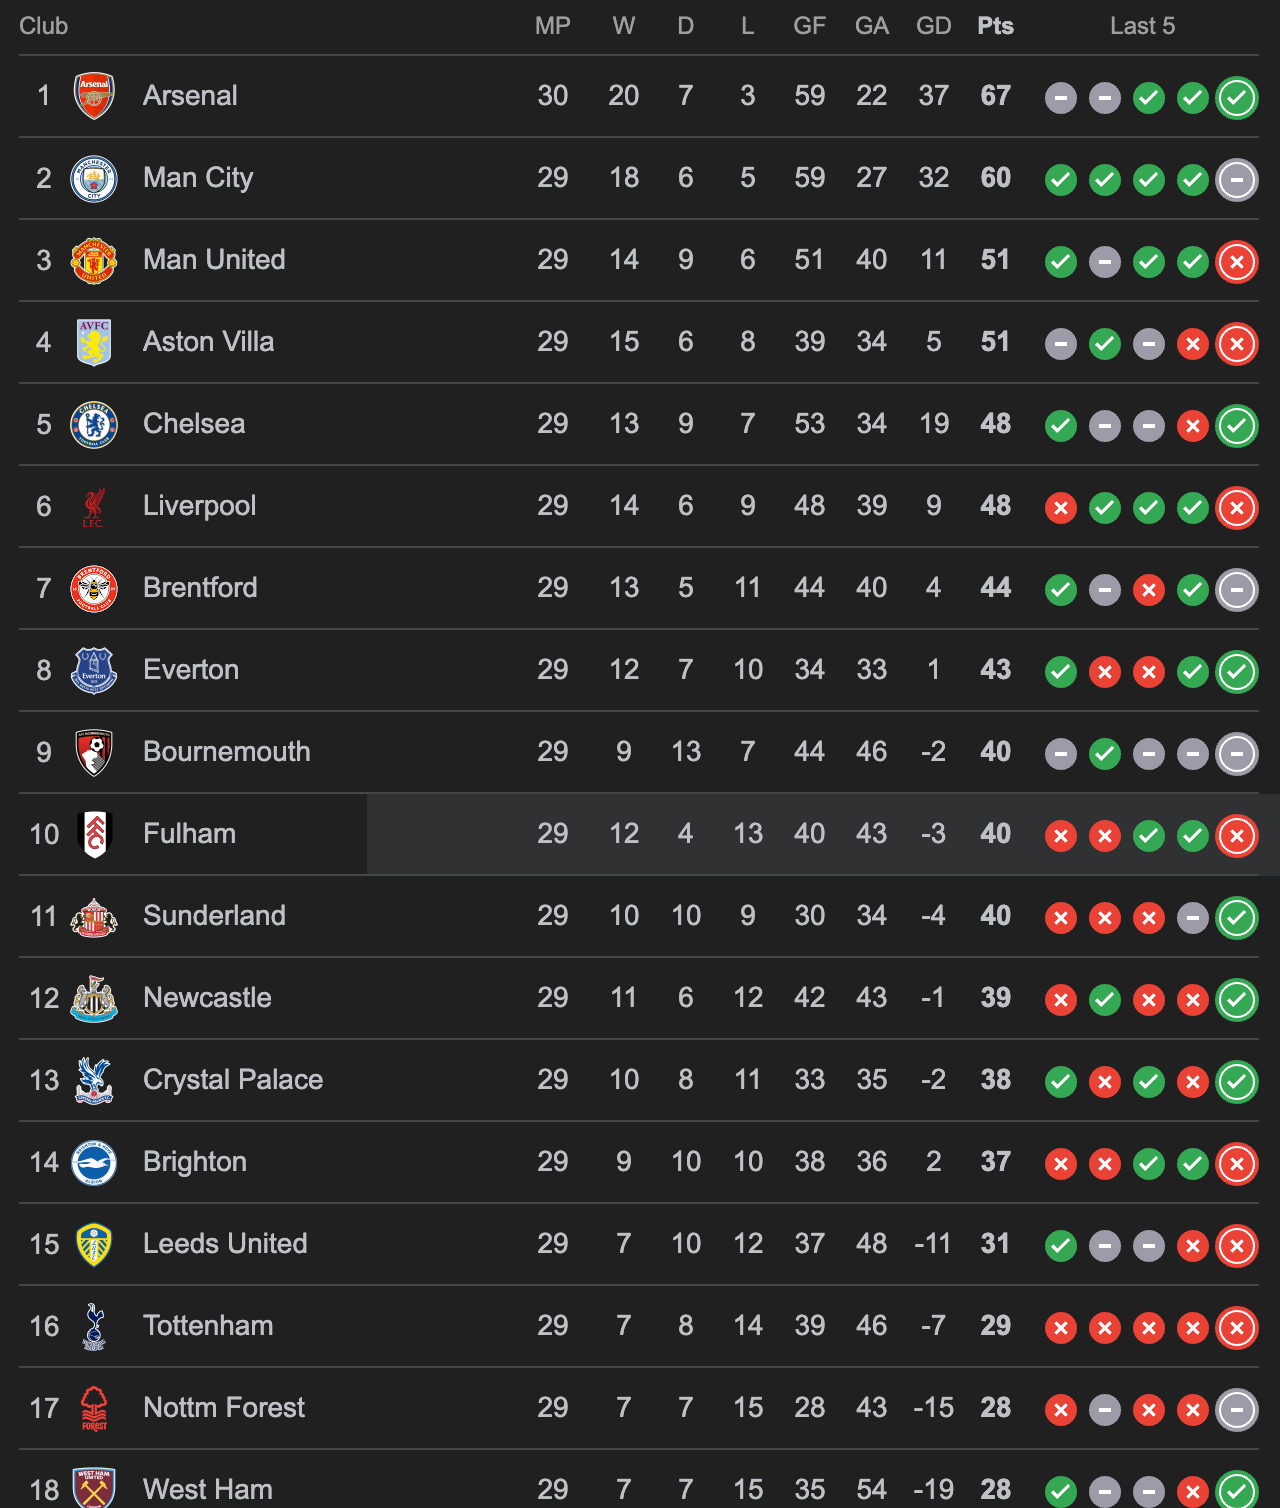Click the Tottenham crest

95,1326
